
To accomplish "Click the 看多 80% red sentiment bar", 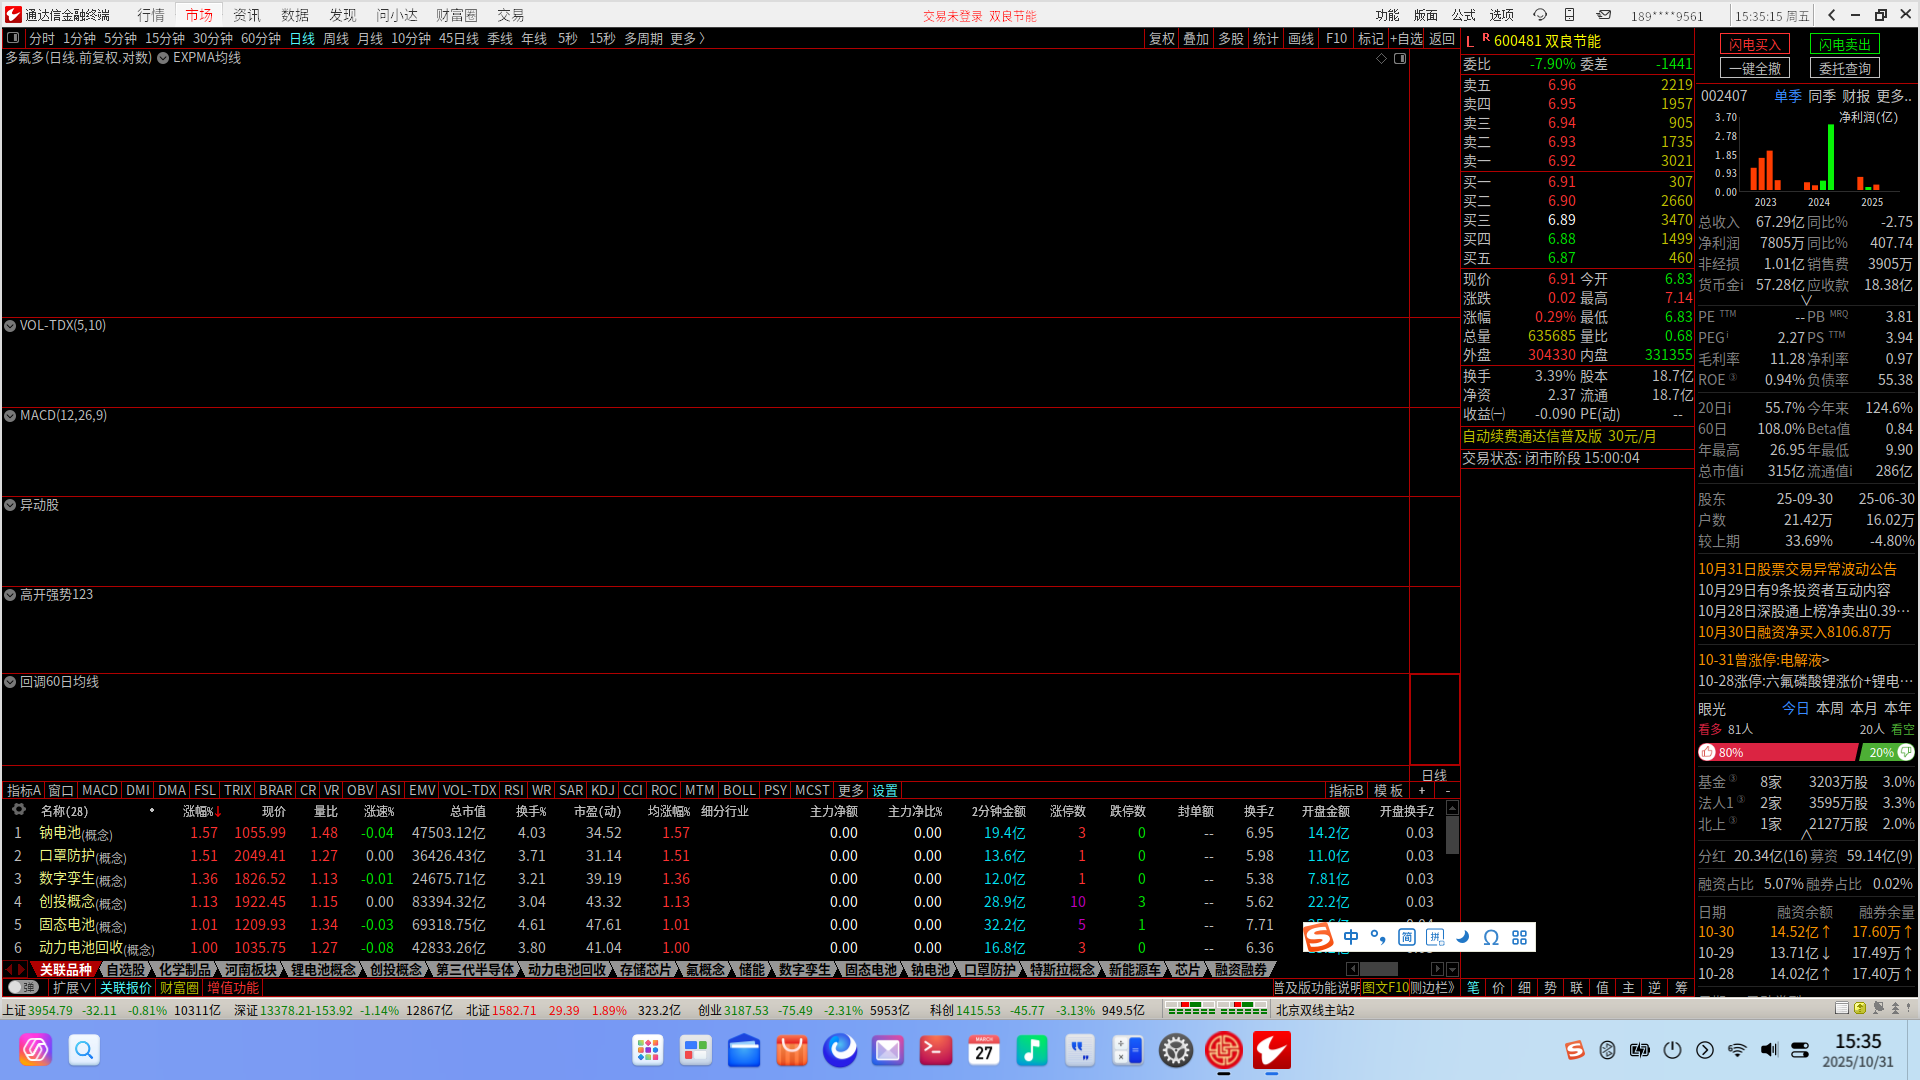I will (1778, 753).
